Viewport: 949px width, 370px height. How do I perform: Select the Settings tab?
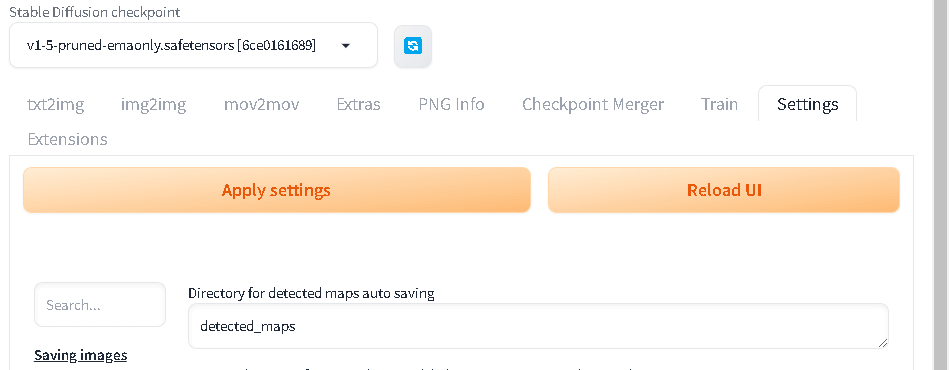807,104
